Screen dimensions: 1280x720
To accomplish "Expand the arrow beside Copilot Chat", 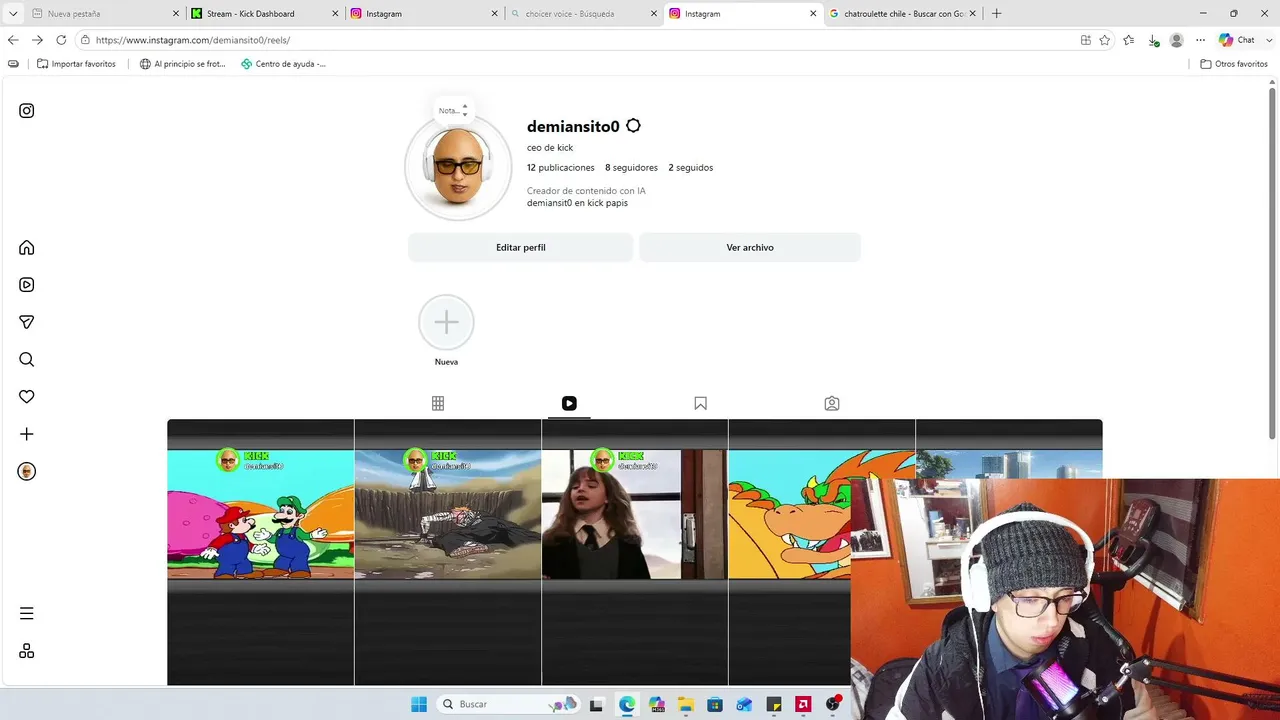I will [x=1269, y=40].
